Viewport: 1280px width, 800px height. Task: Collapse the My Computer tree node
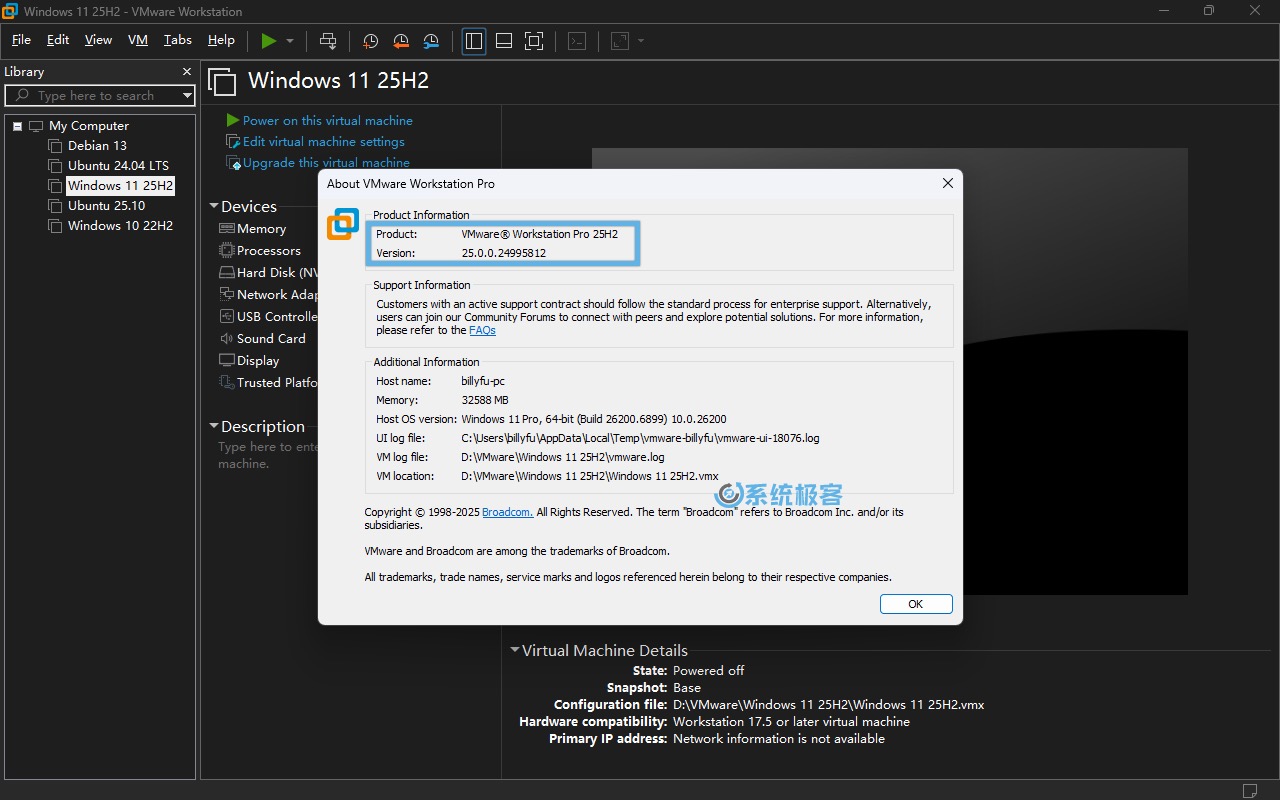click(18, 126)
